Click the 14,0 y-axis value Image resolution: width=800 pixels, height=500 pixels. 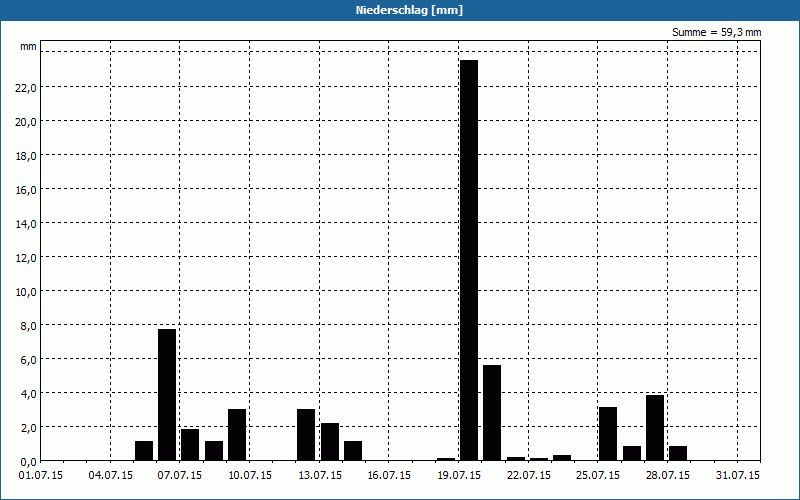click(26, 223)
